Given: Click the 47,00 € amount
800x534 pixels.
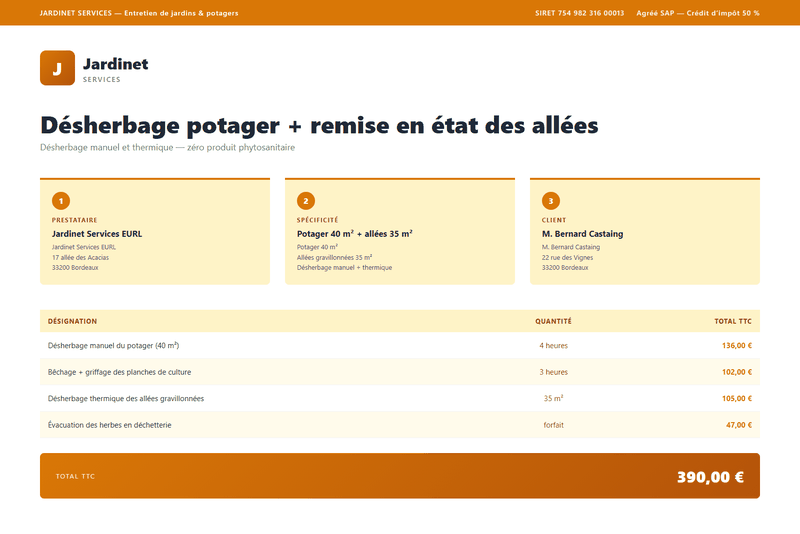Looking at the screenshot, I should click(x=739, y=425).
